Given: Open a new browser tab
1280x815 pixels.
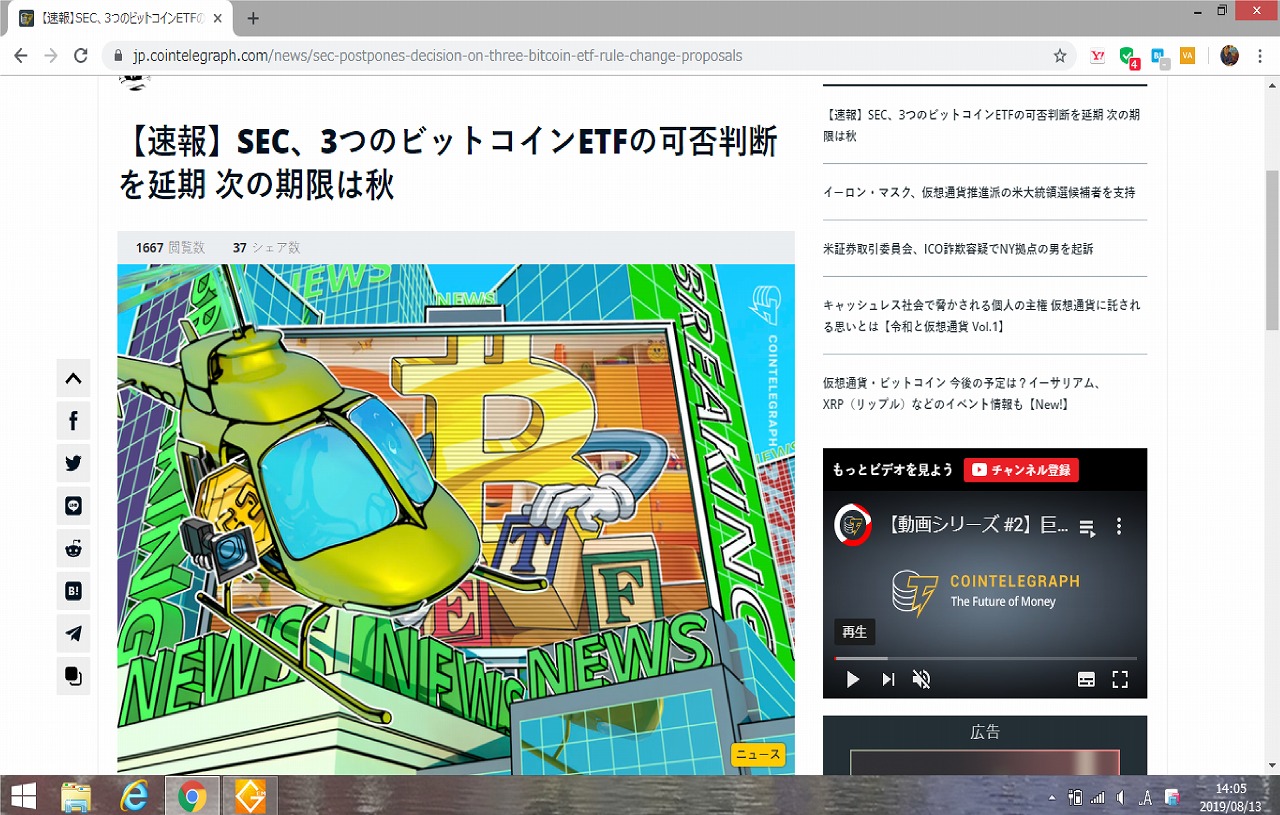Looking at the screenshot, I should pos(253,18).
